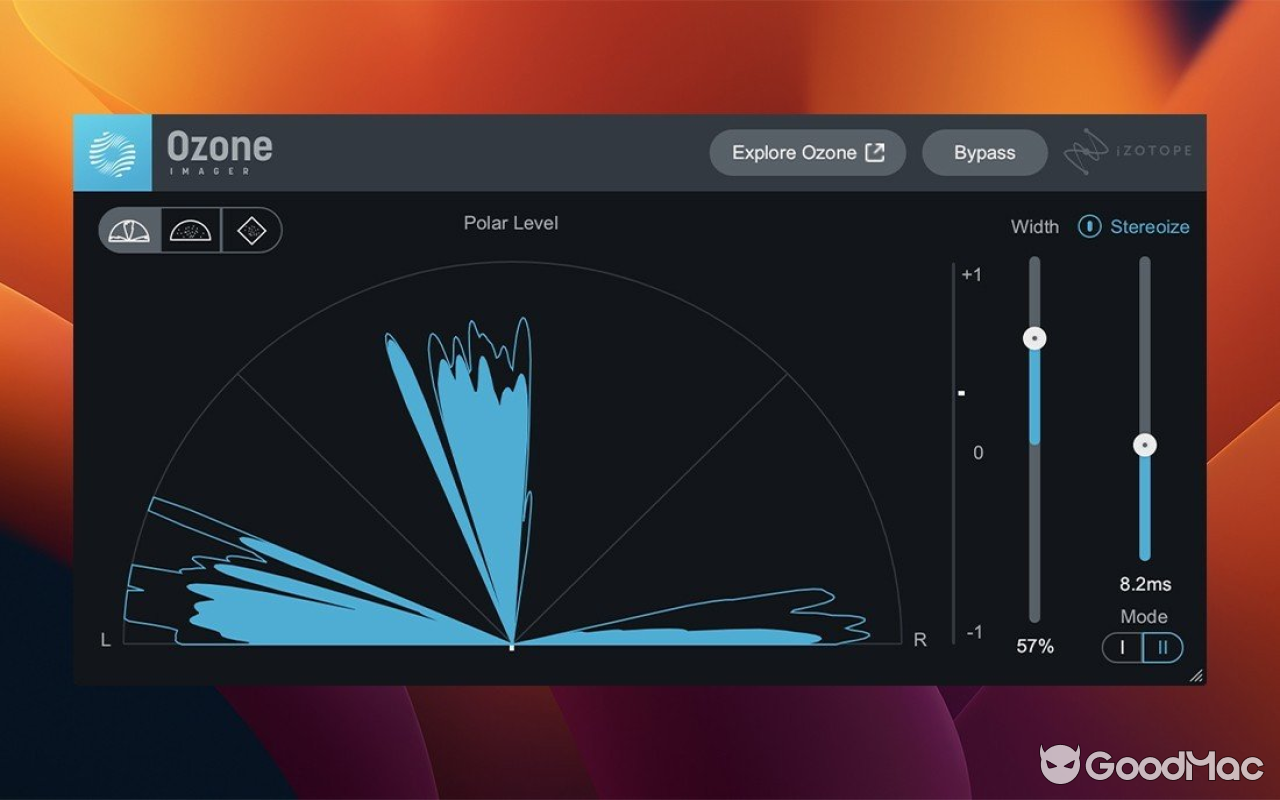The image size is (1280, 800).
Task: Click the Stereoize delay slider handle
Action: click(1143, 445)
